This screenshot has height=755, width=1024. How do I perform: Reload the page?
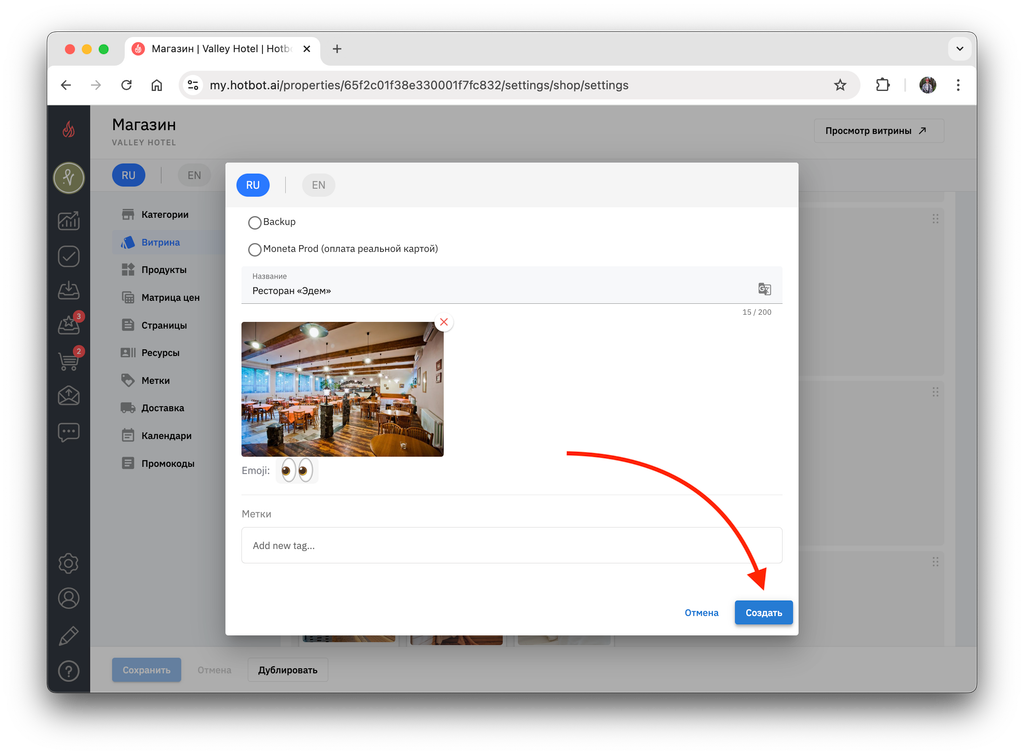126,85
